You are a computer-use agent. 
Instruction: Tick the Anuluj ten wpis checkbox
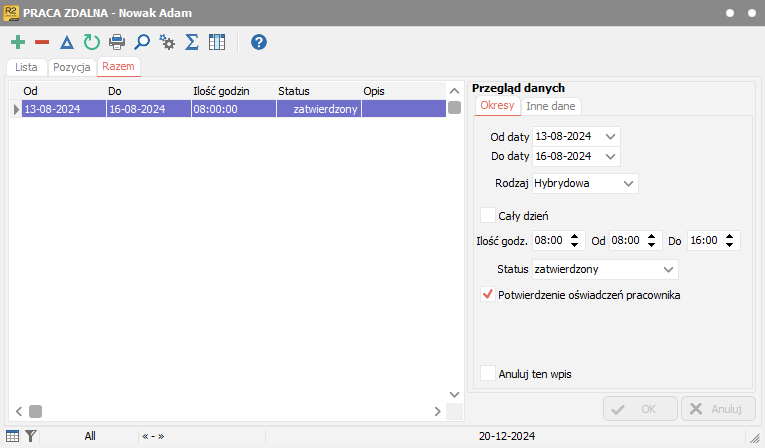(488, 373)
